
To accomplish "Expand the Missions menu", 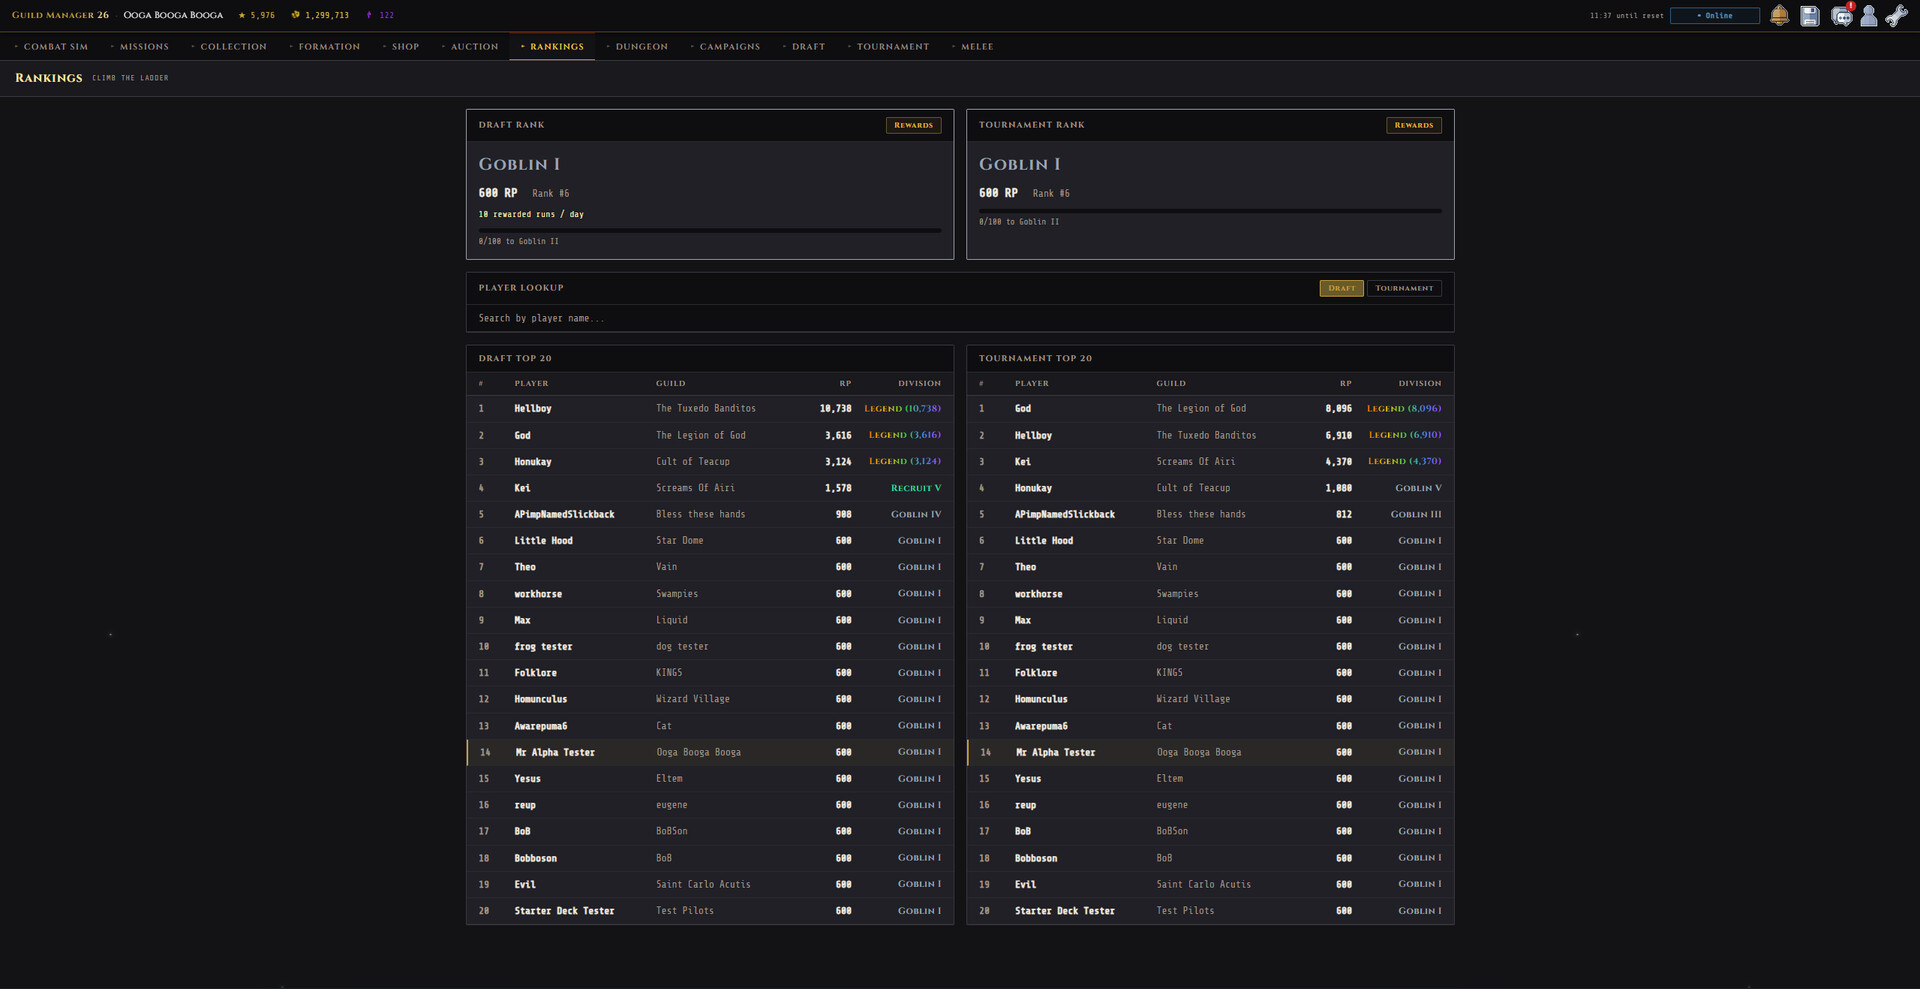I will [x=139, y=46].
